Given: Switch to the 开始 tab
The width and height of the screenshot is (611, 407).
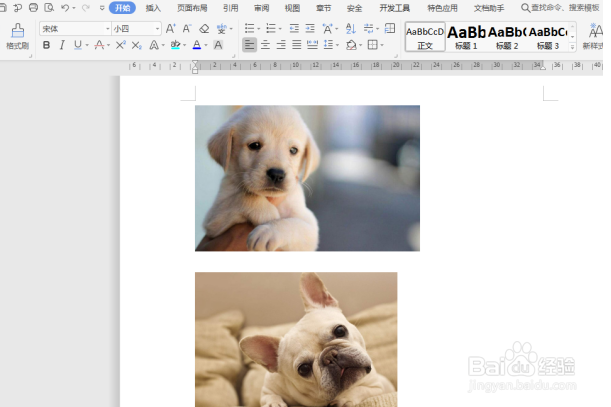Looking at the screenshot, I should tap(122, 8).
